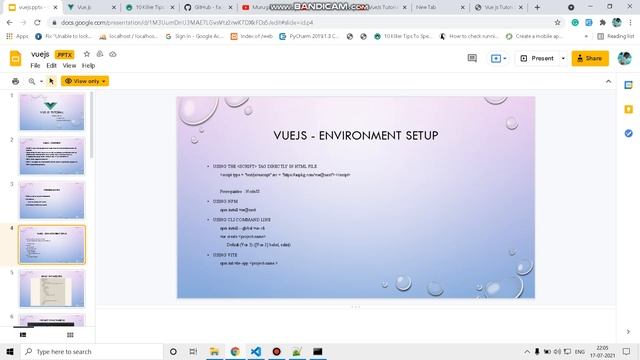The image size is (640, 360).
Task: Open the Windows Start menu
Action: [x=10, y=351]
